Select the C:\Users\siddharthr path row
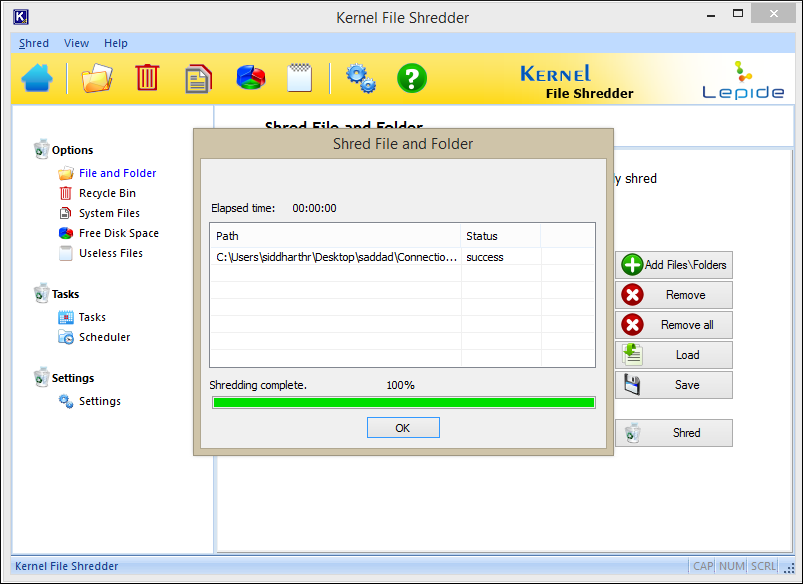 click(402, 257)
